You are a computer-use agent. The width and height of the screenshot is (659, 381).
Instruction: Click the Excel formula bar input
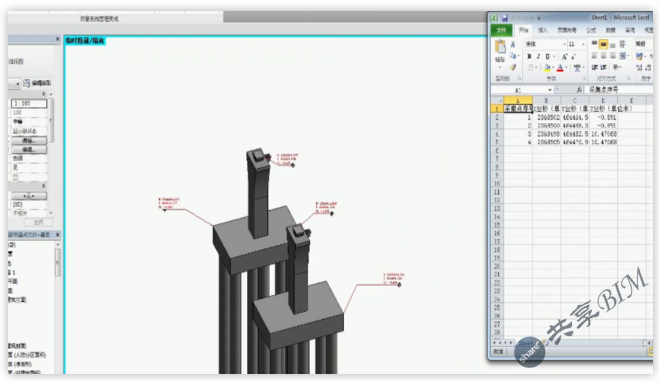(619, 90)
